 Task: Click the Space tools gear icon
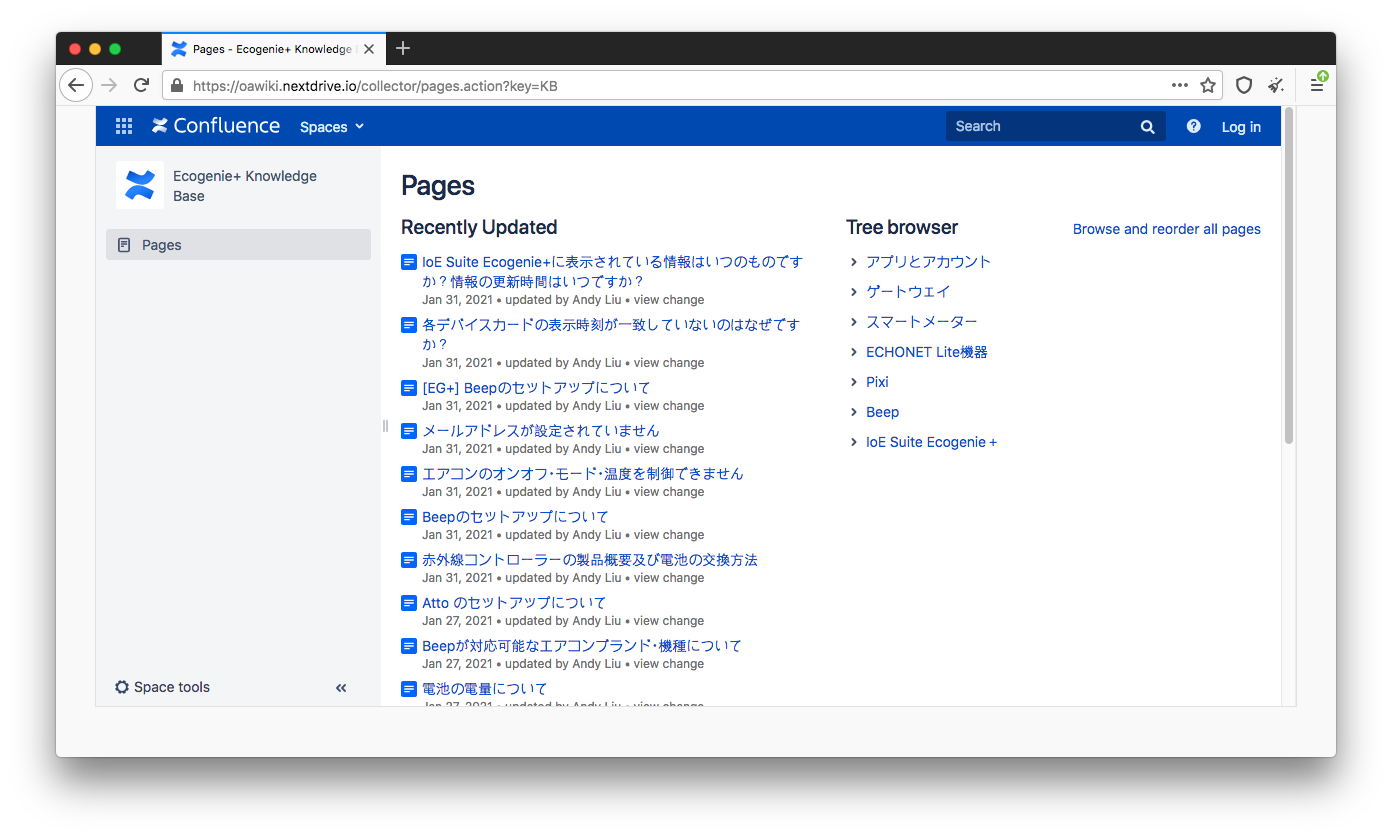coord(122,687)
